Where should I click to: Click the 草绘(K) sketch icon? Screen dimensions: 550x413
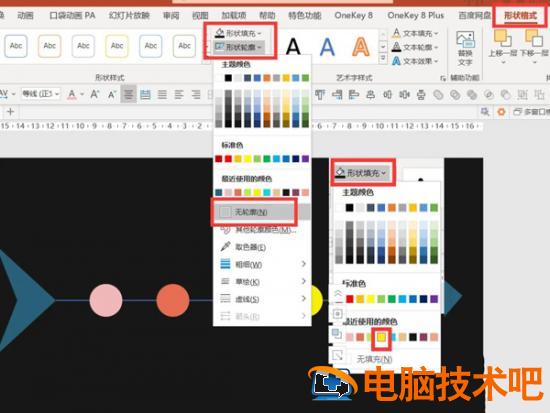225,281
